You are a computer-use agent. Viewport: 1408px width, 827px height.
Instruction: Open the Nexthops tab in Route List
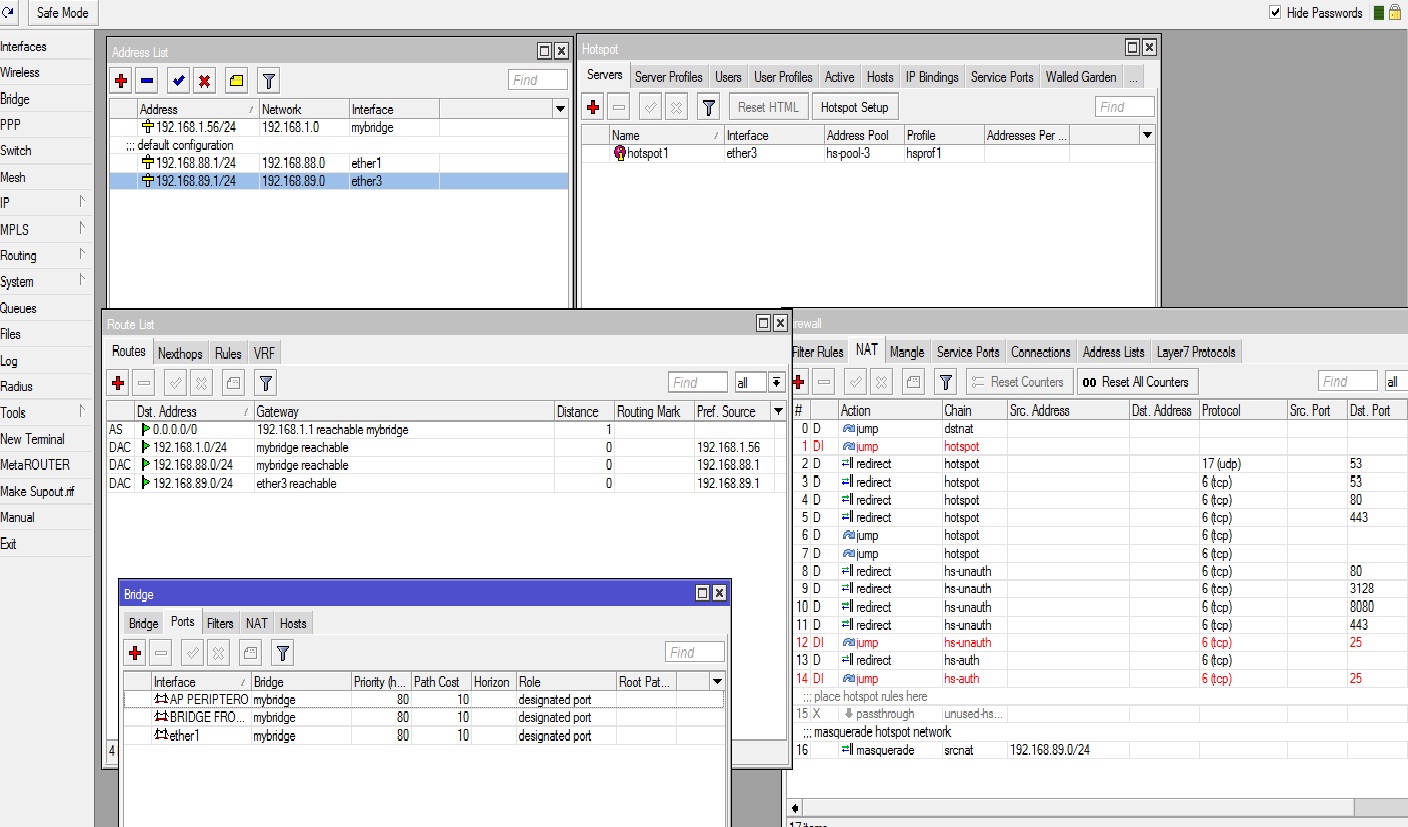point(180,353)
